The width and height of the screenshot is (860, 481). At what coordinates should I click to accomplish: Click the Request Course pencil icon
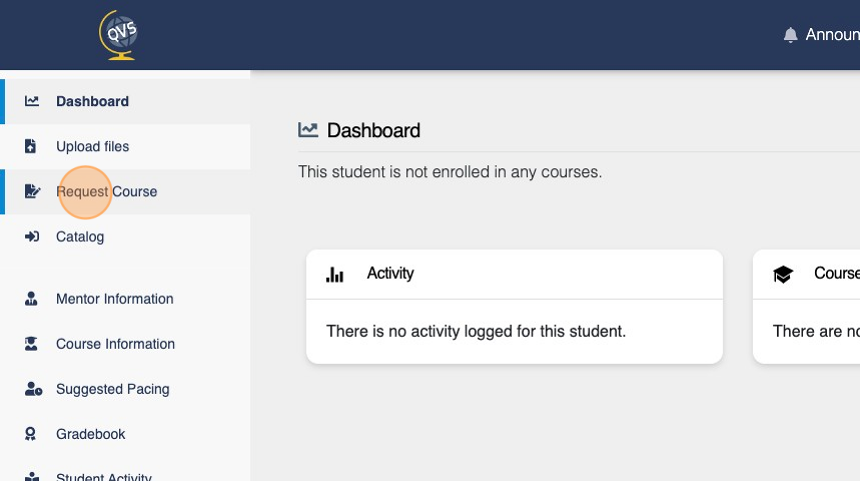(32, 192)
